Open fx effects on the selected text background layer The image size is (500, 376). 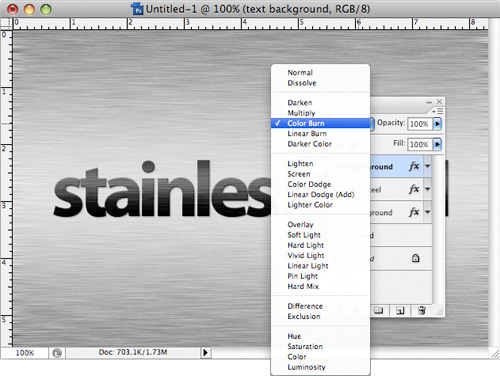pyautogui.click(x=414, y=166)
